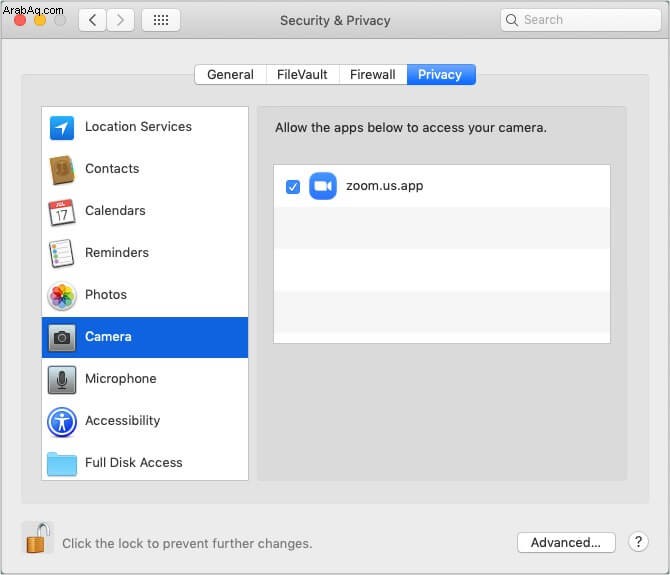Click the magnifying glass in search
Image resolution: width=670 pixels, height=575 pixels.
tap(511, 20)
